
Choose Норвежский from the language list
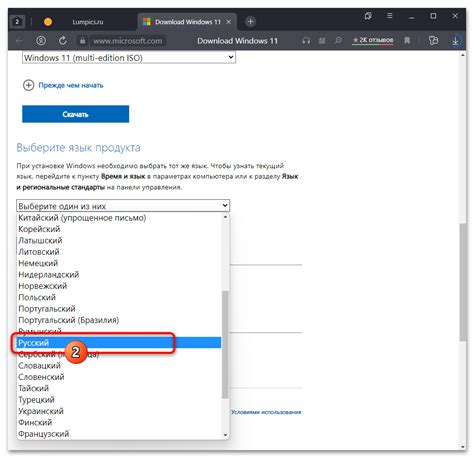click(x=119, y=286)
